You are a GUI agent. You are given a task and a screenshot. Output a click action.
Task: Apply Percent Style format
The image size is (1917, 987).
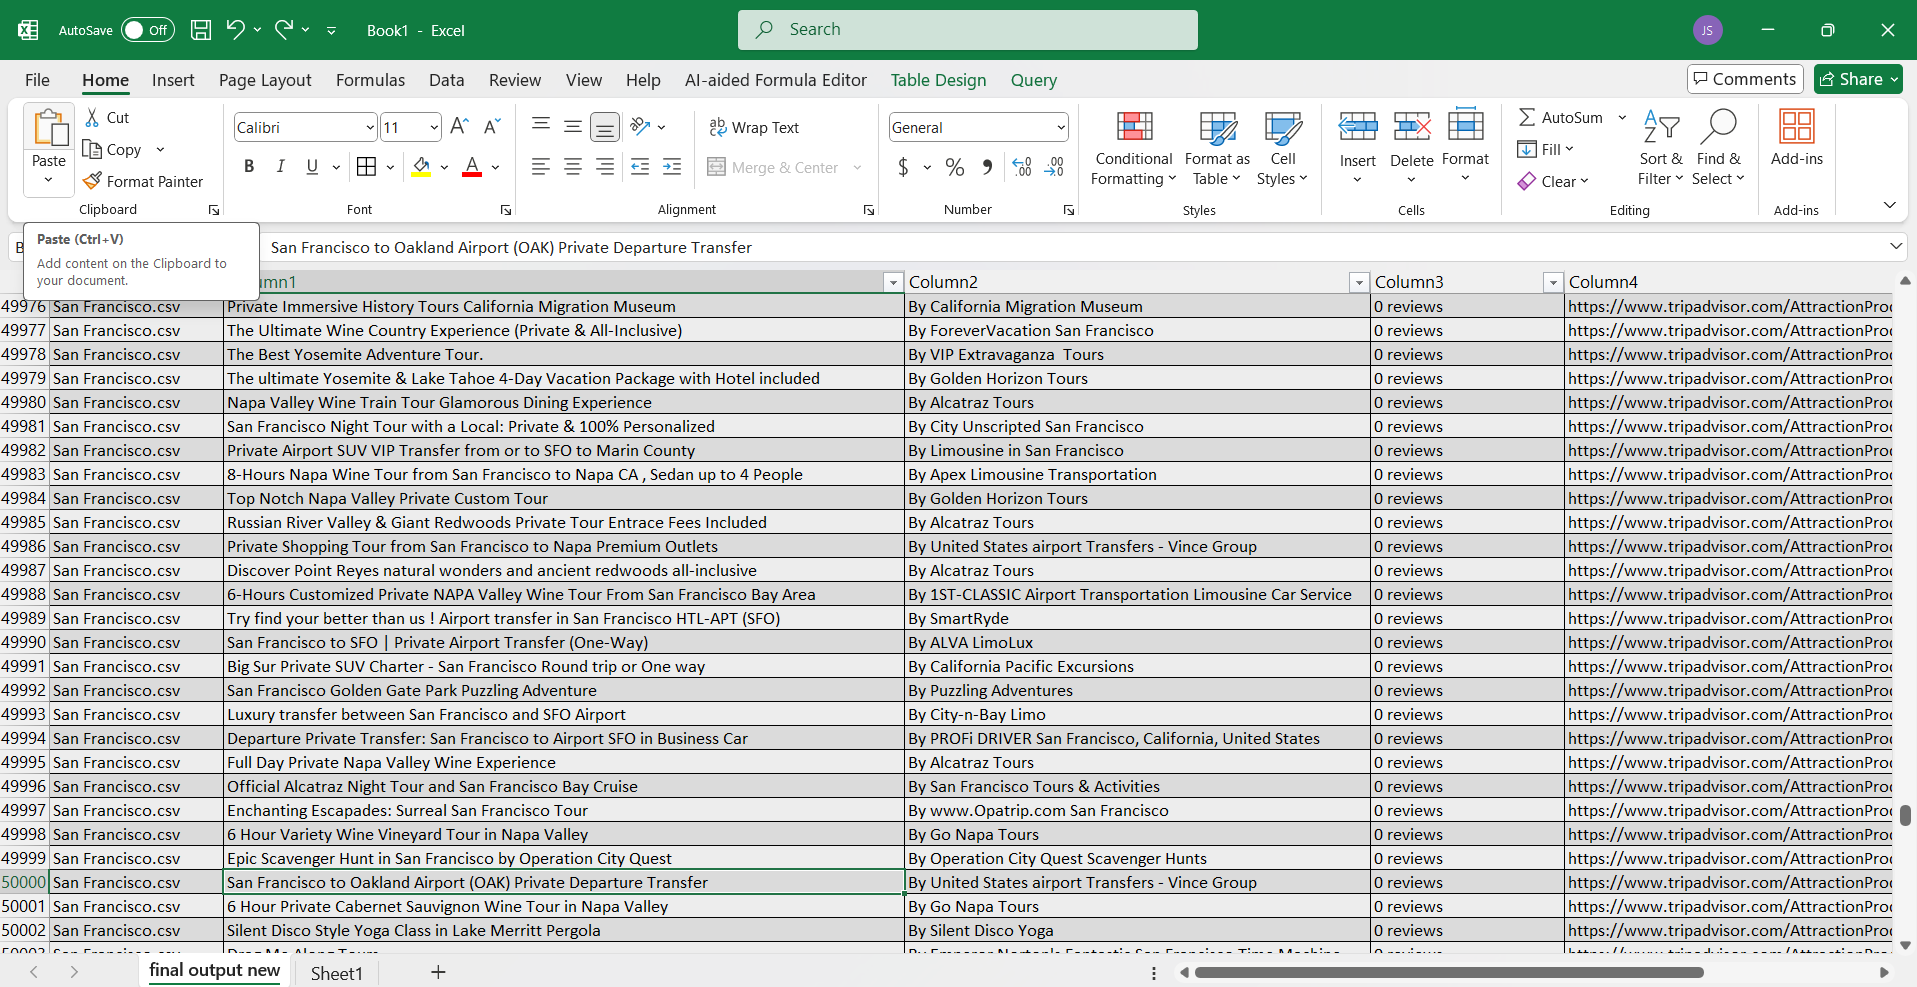coord(955,167)
